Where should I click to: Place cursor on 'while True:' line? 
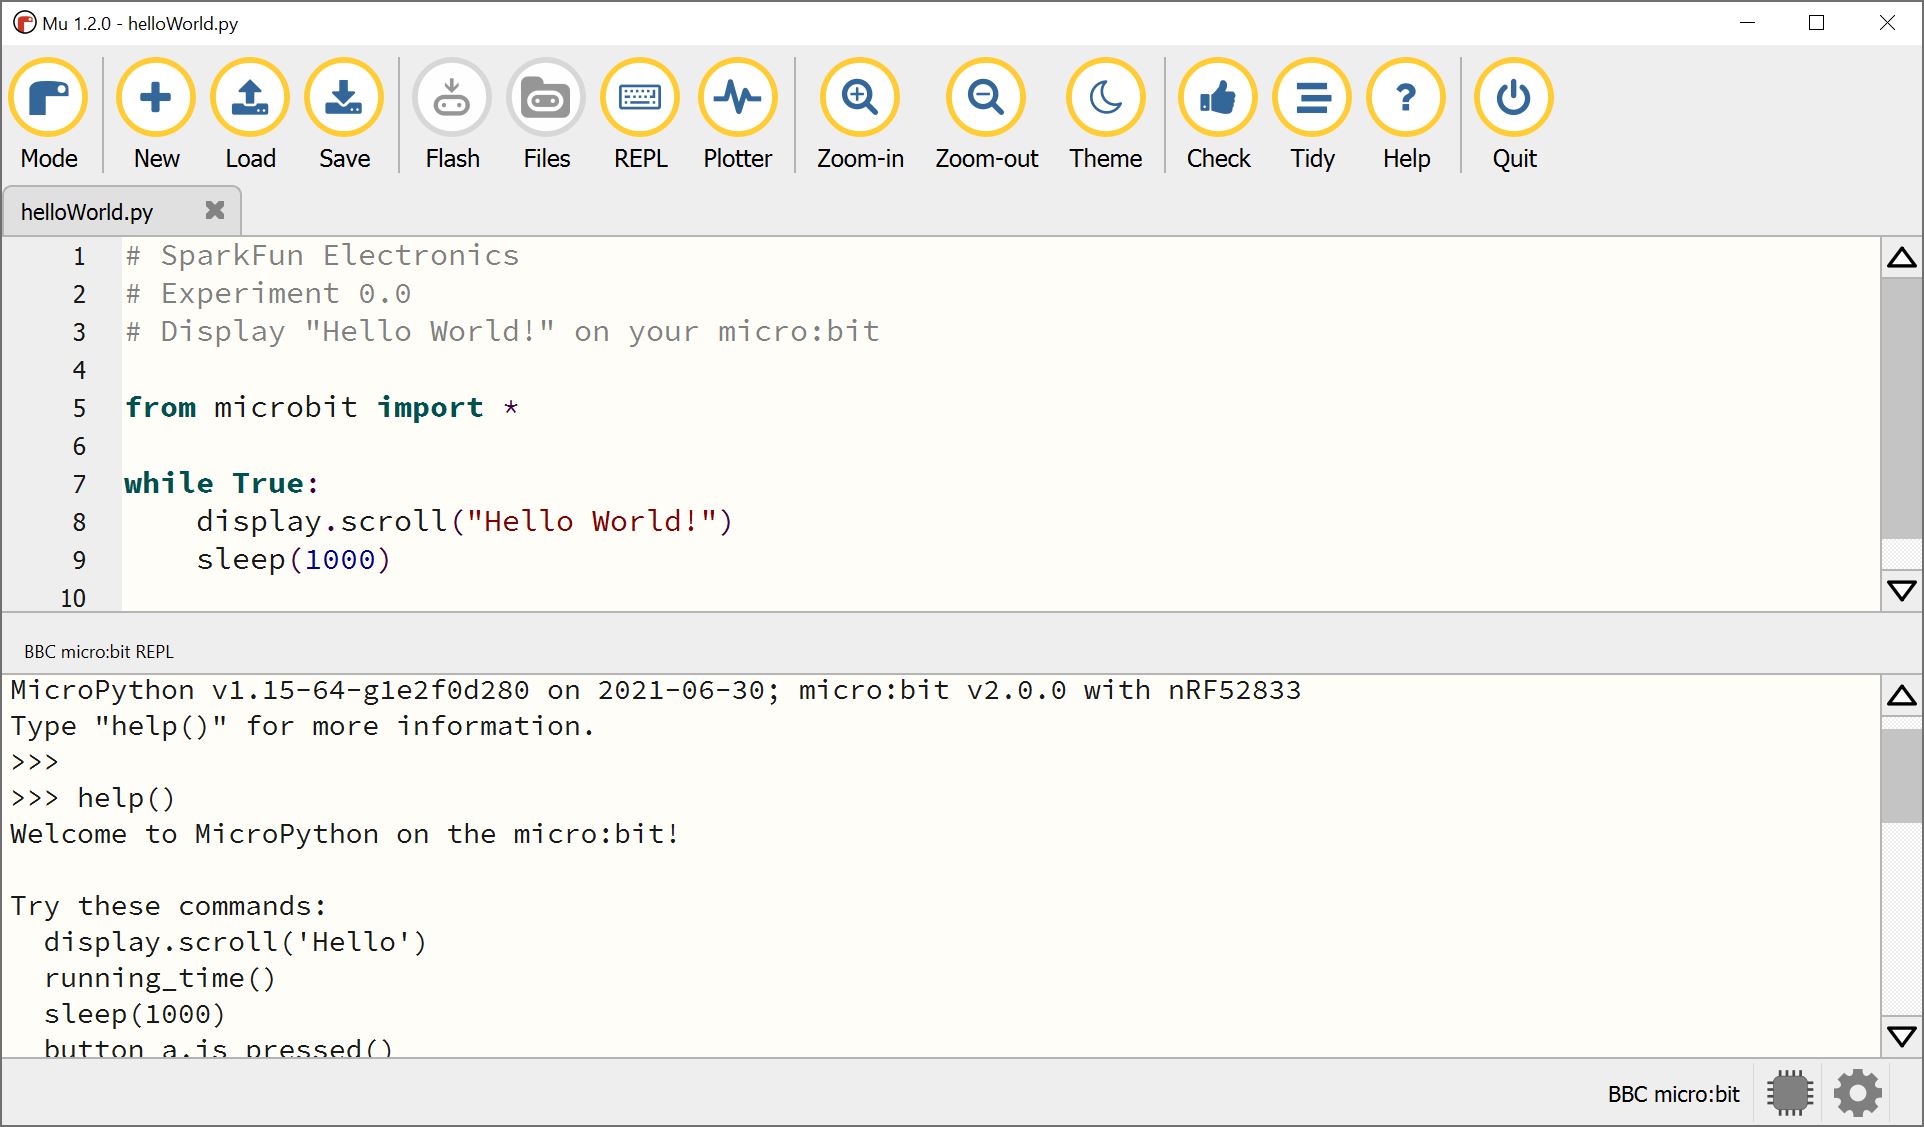coord(221,484)
